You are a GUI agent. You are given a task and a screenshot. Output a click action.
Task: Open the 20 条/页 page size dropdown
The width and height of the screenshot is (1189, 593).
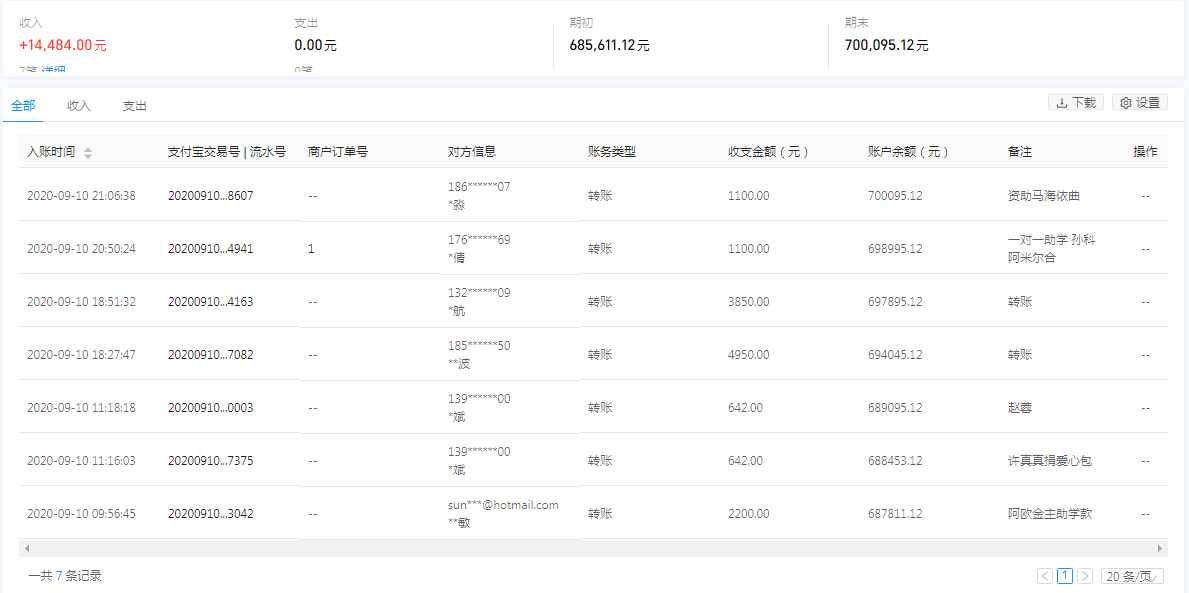(x=1135, y=576)
